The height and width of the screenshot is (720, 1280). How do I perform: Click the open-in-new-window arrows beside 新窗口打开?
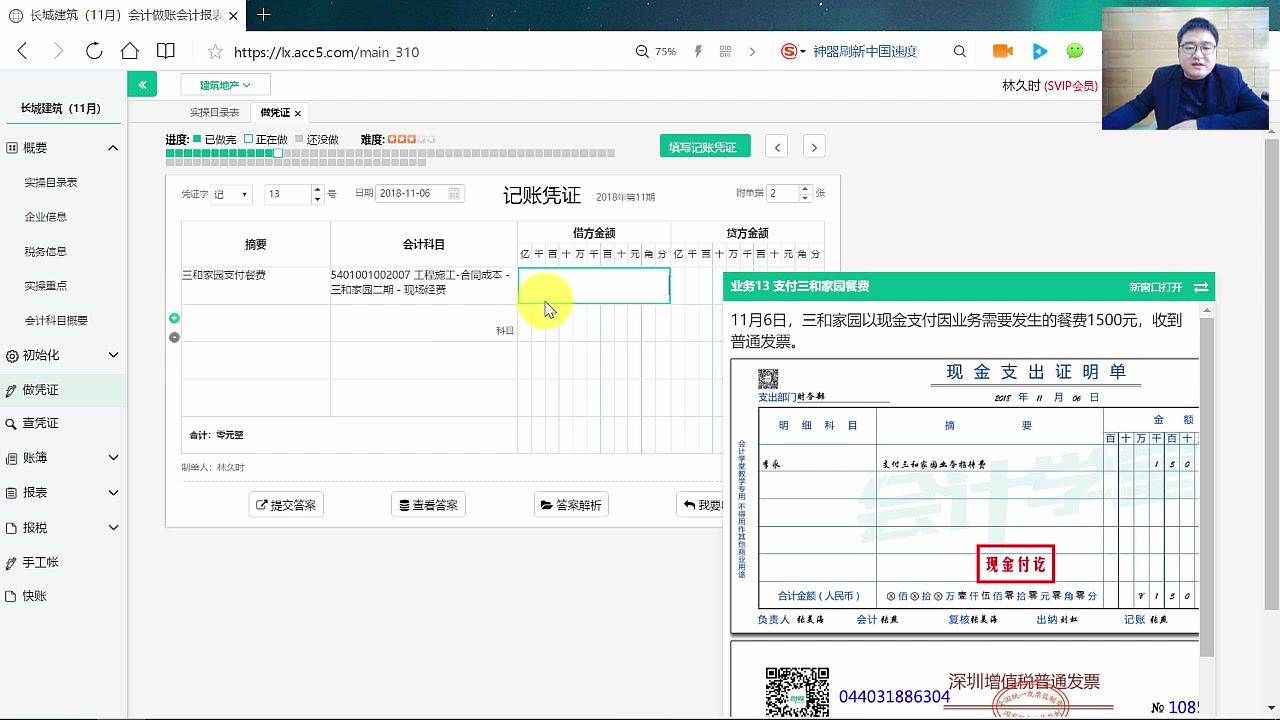[1200, 286]
